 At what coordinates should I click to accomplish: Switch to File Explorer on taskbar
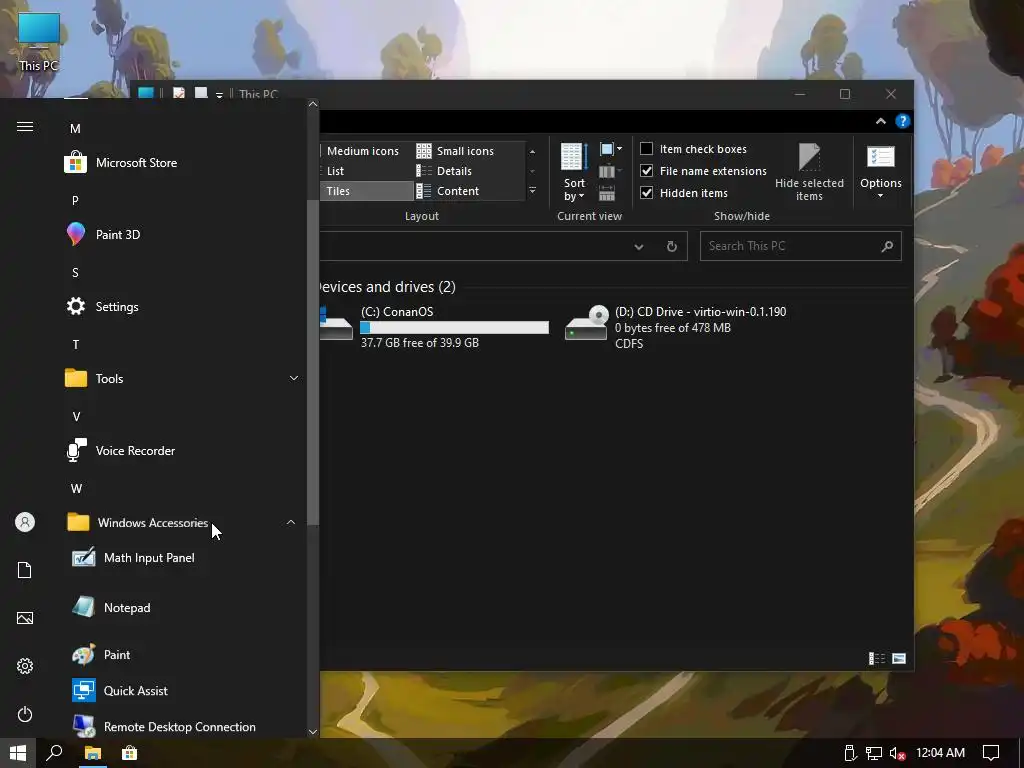click(x=93, y=753)
